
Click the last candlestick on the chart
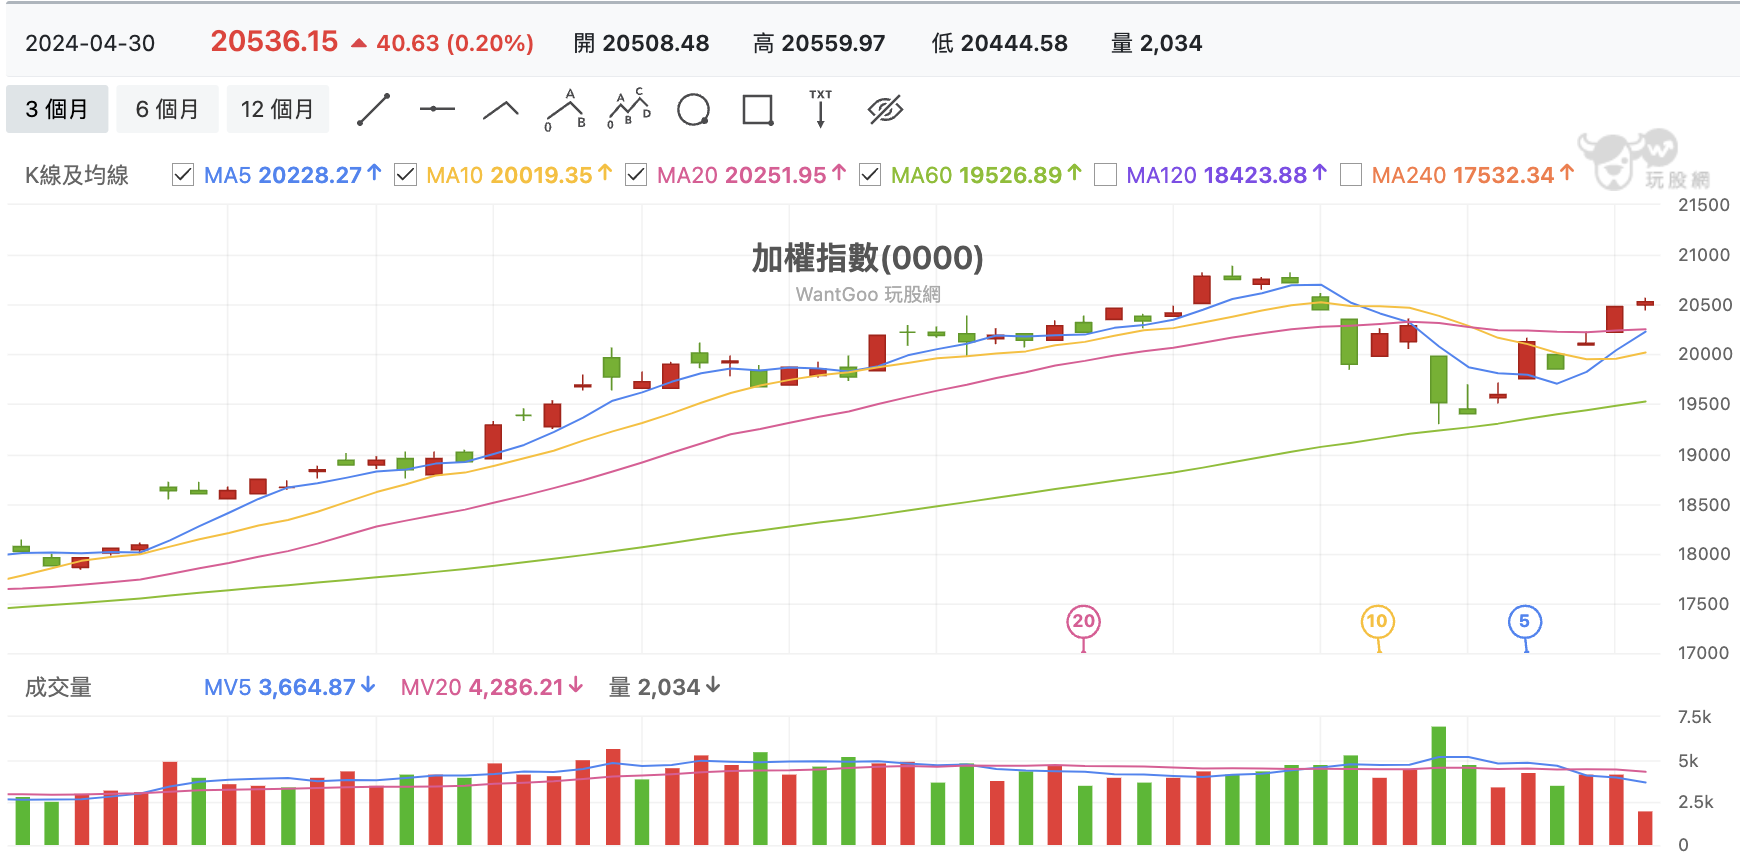click(1645, 303)
